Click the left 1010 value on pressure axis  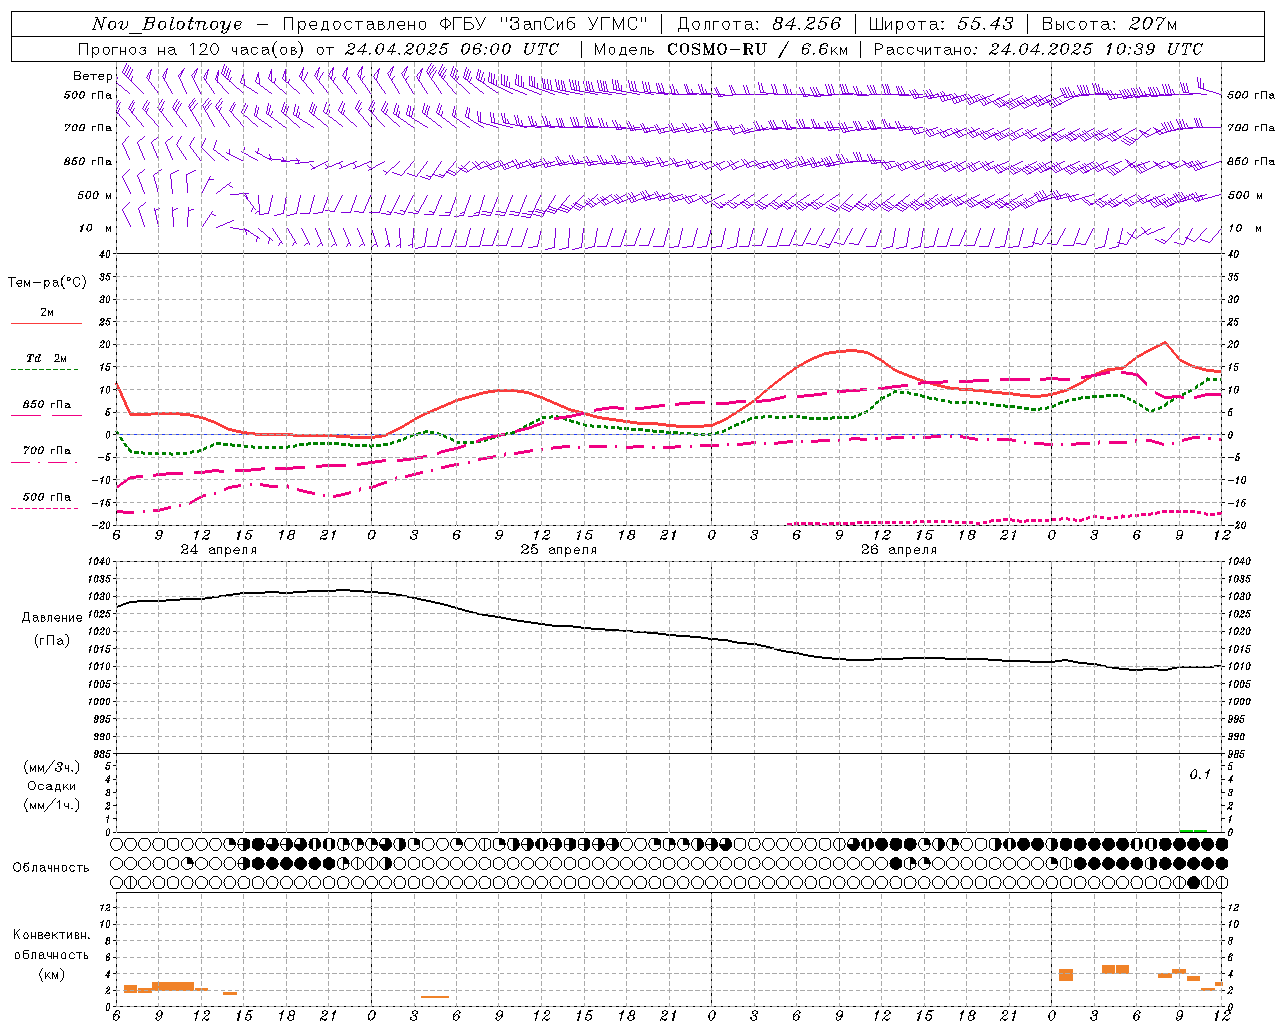(x=98, y=667)
